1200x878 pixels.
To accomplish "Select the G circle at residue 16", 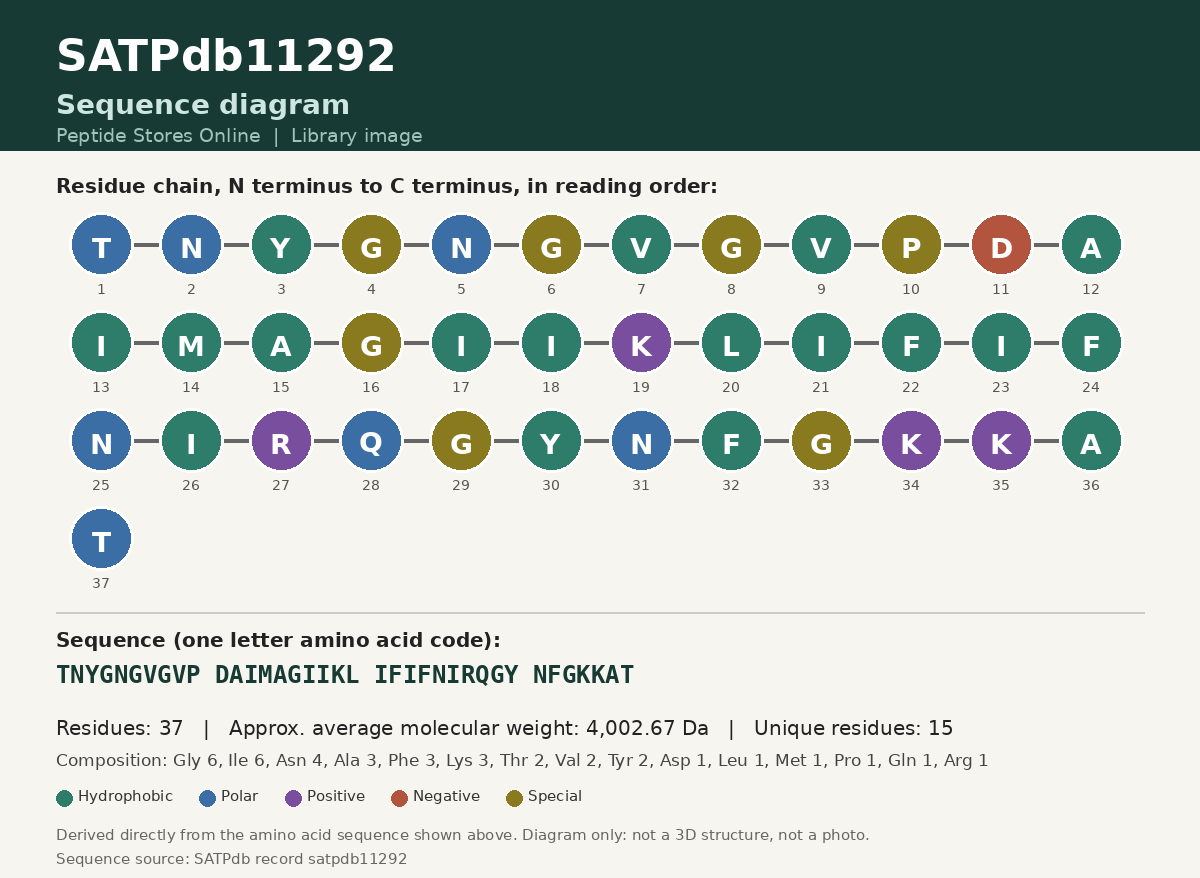I will tap(371, 343).
